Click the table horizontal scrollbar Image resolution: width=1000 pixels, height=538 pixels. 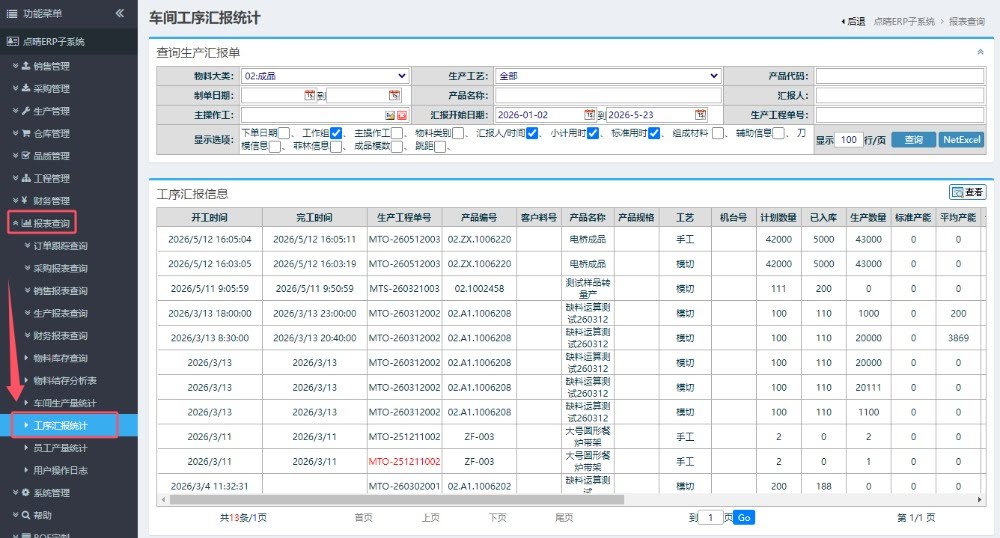[396, 500]
